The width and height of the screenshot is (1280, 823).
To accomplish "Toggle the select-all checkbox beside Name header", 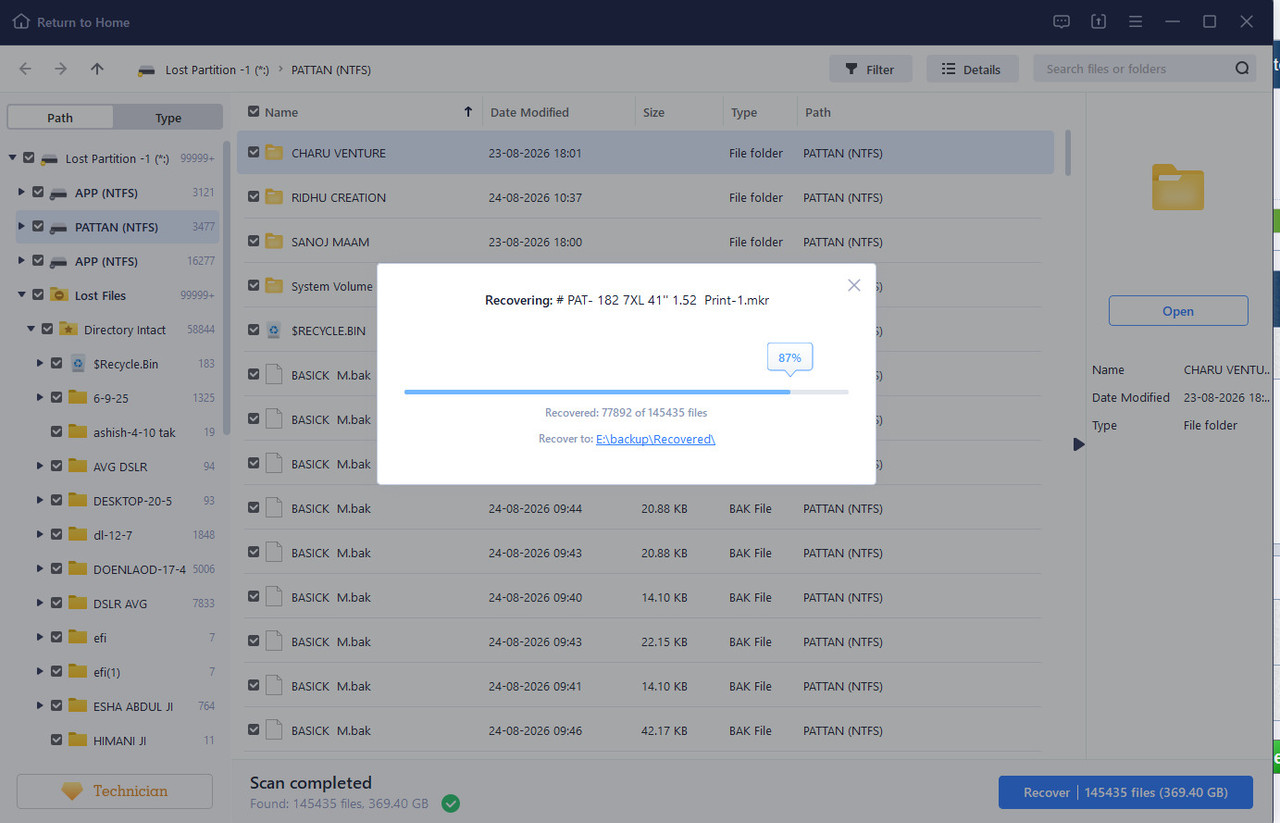I will click(254, 112).
